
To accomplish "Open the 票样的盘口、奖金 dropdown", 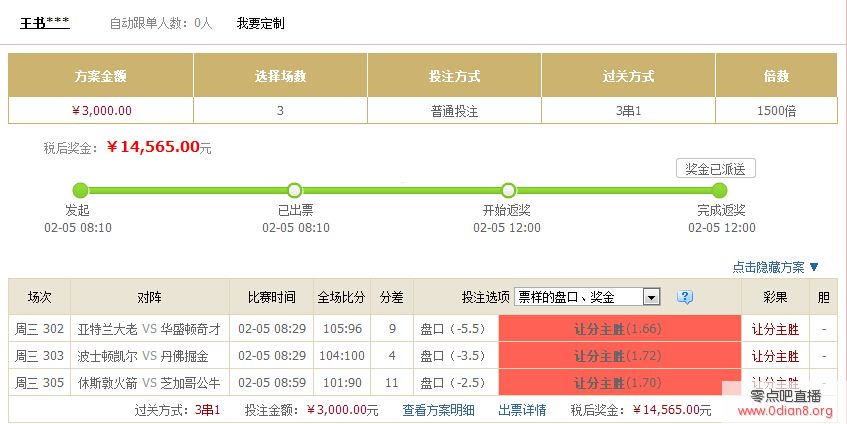I will 587,297.
